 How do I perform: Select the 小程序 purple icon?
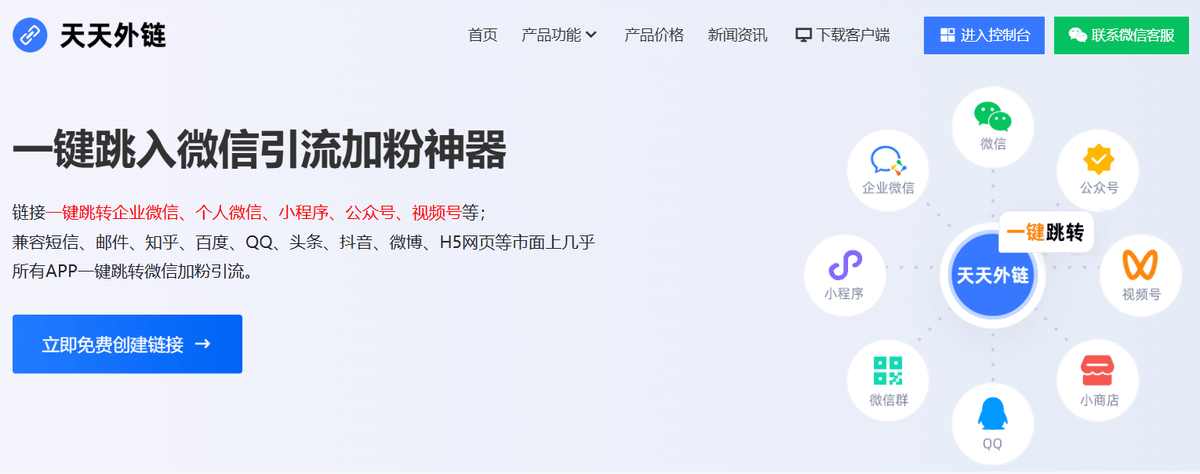(844, 267)
